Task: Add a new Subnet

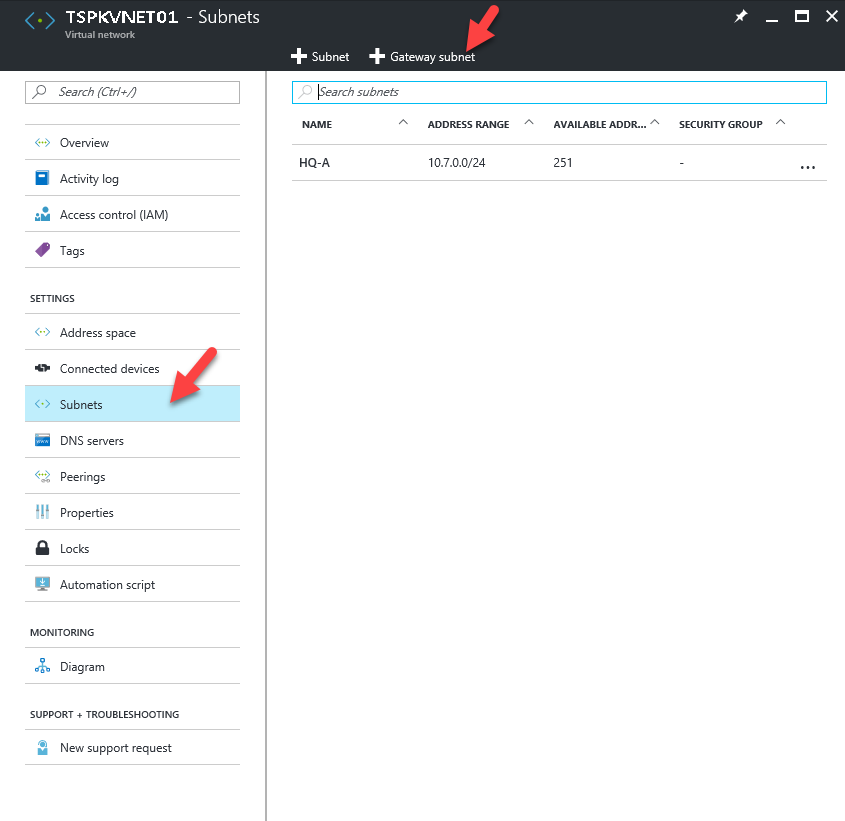Action: pyautogui.click(x=320, y=57)
